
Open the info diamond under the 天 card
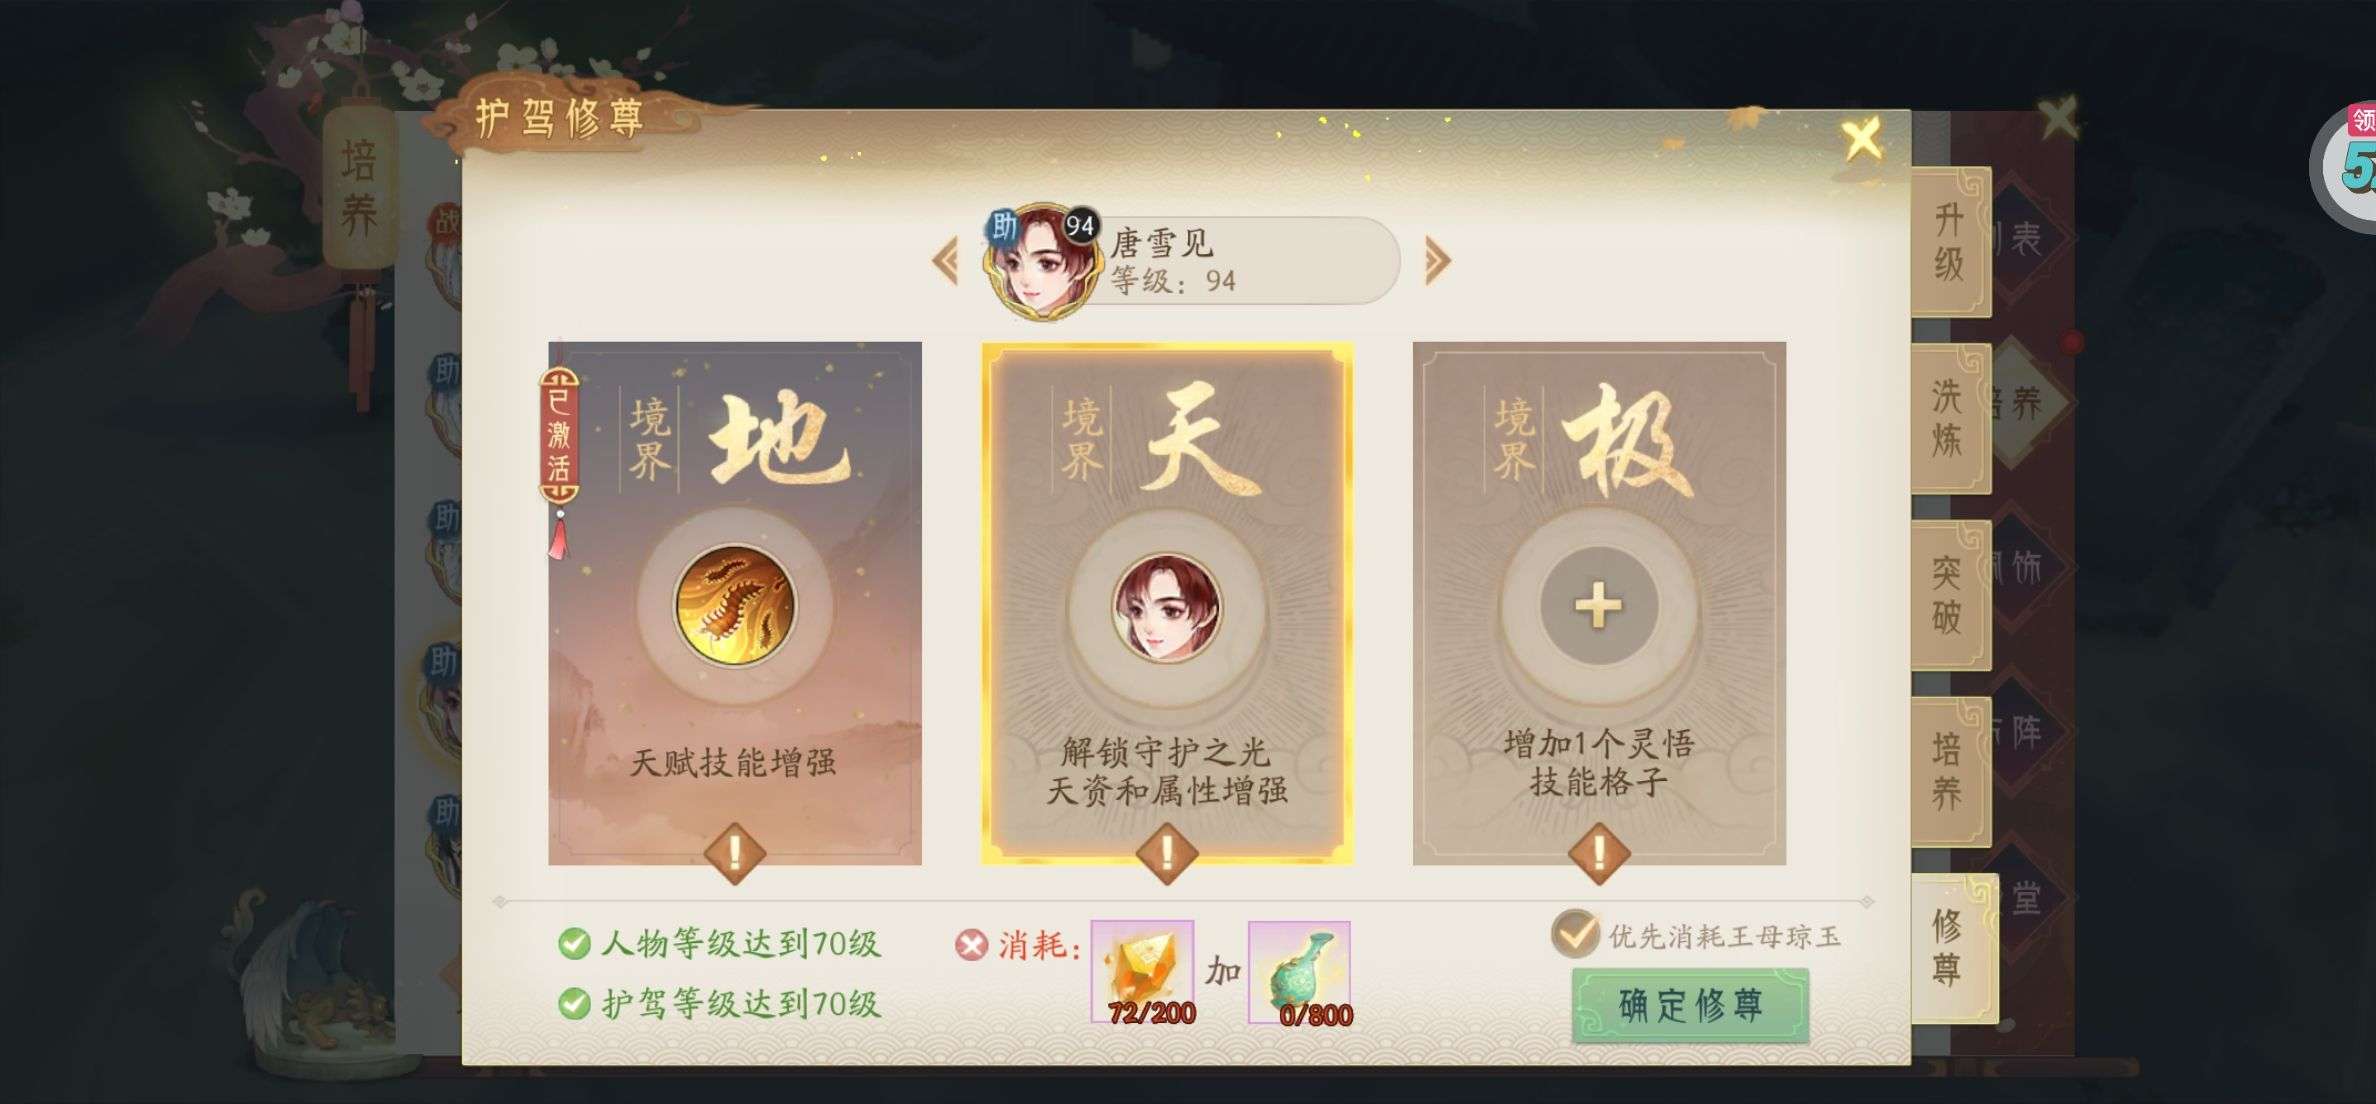click(1166, 853)
